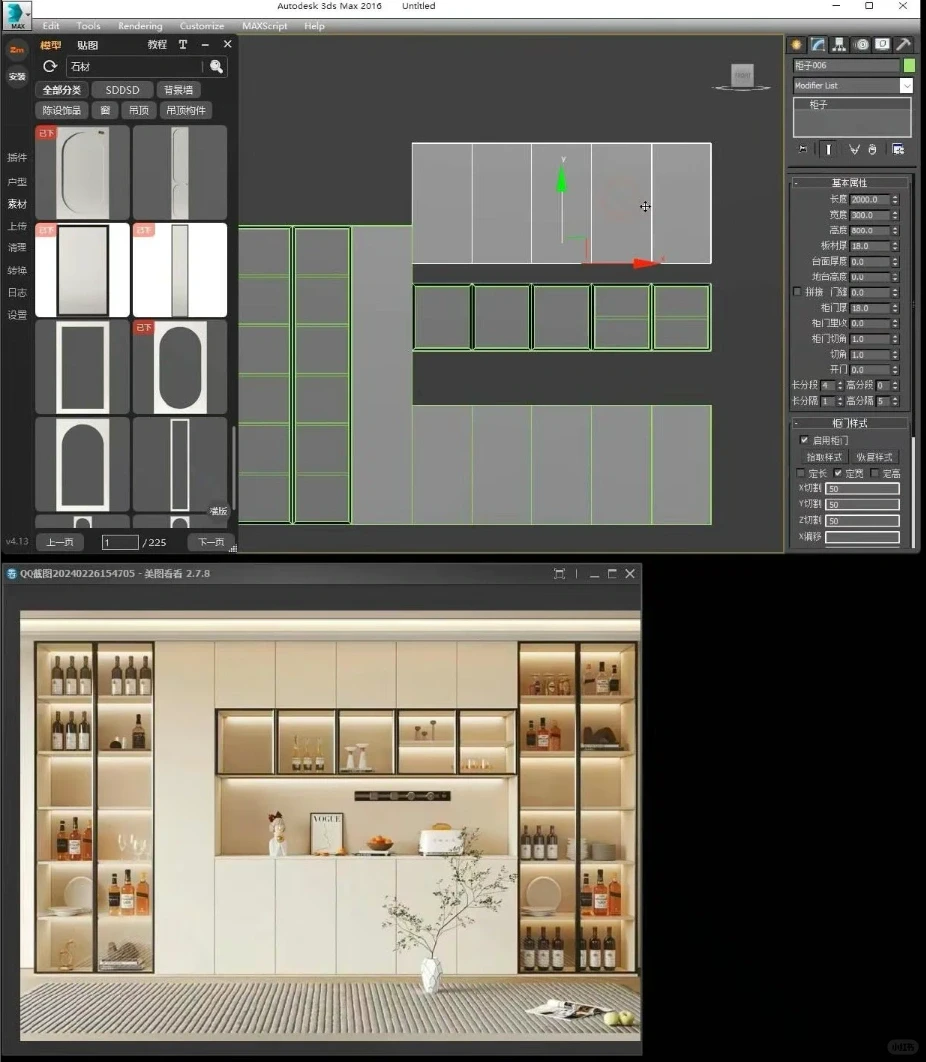Open the Hierarchy panel icon
926x1062 pixels.
(x=839, y=44)
